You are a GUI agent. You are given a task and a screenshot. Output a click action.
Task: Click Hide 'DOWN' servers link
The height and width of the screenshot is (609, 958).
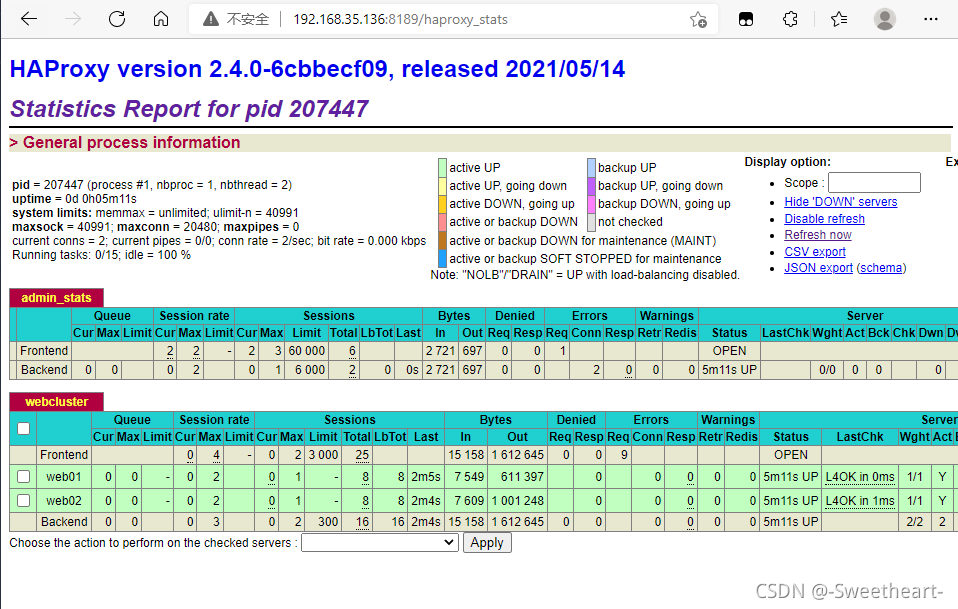[841, 202]
